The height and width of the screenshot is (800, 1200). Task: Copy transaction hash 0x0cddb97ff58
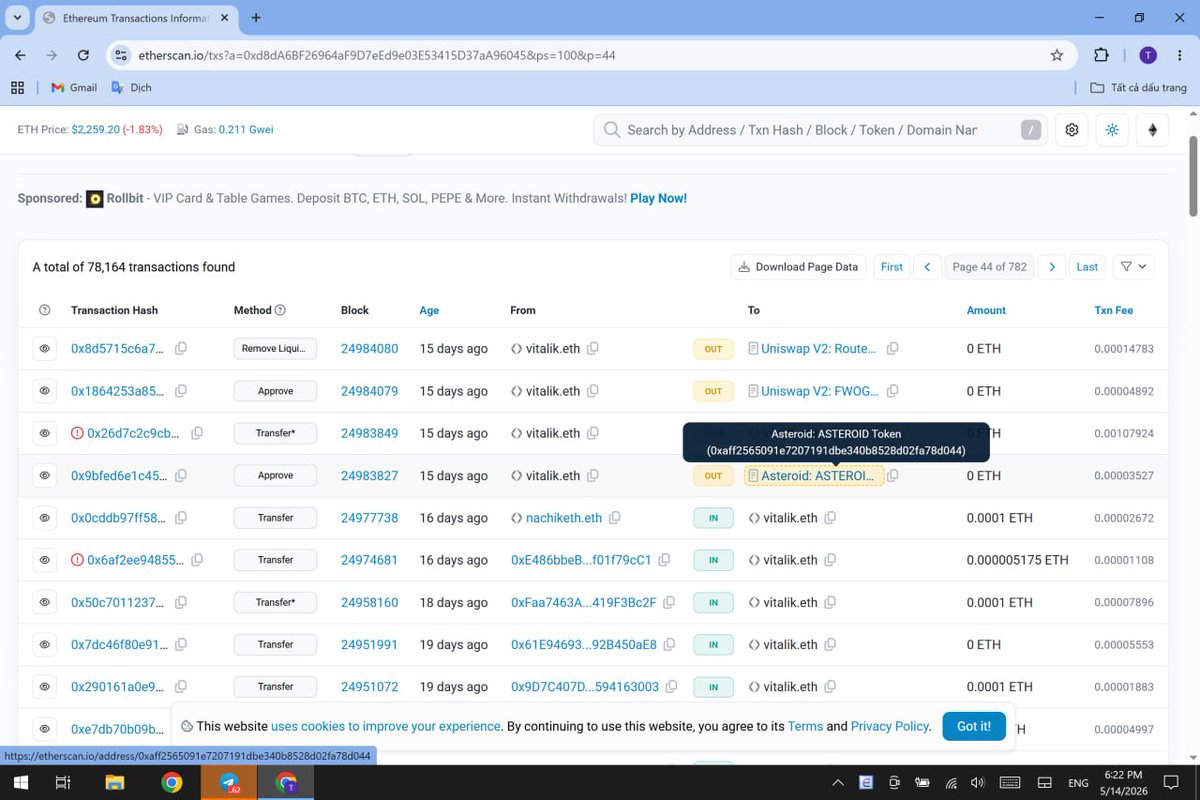point(181,518)
